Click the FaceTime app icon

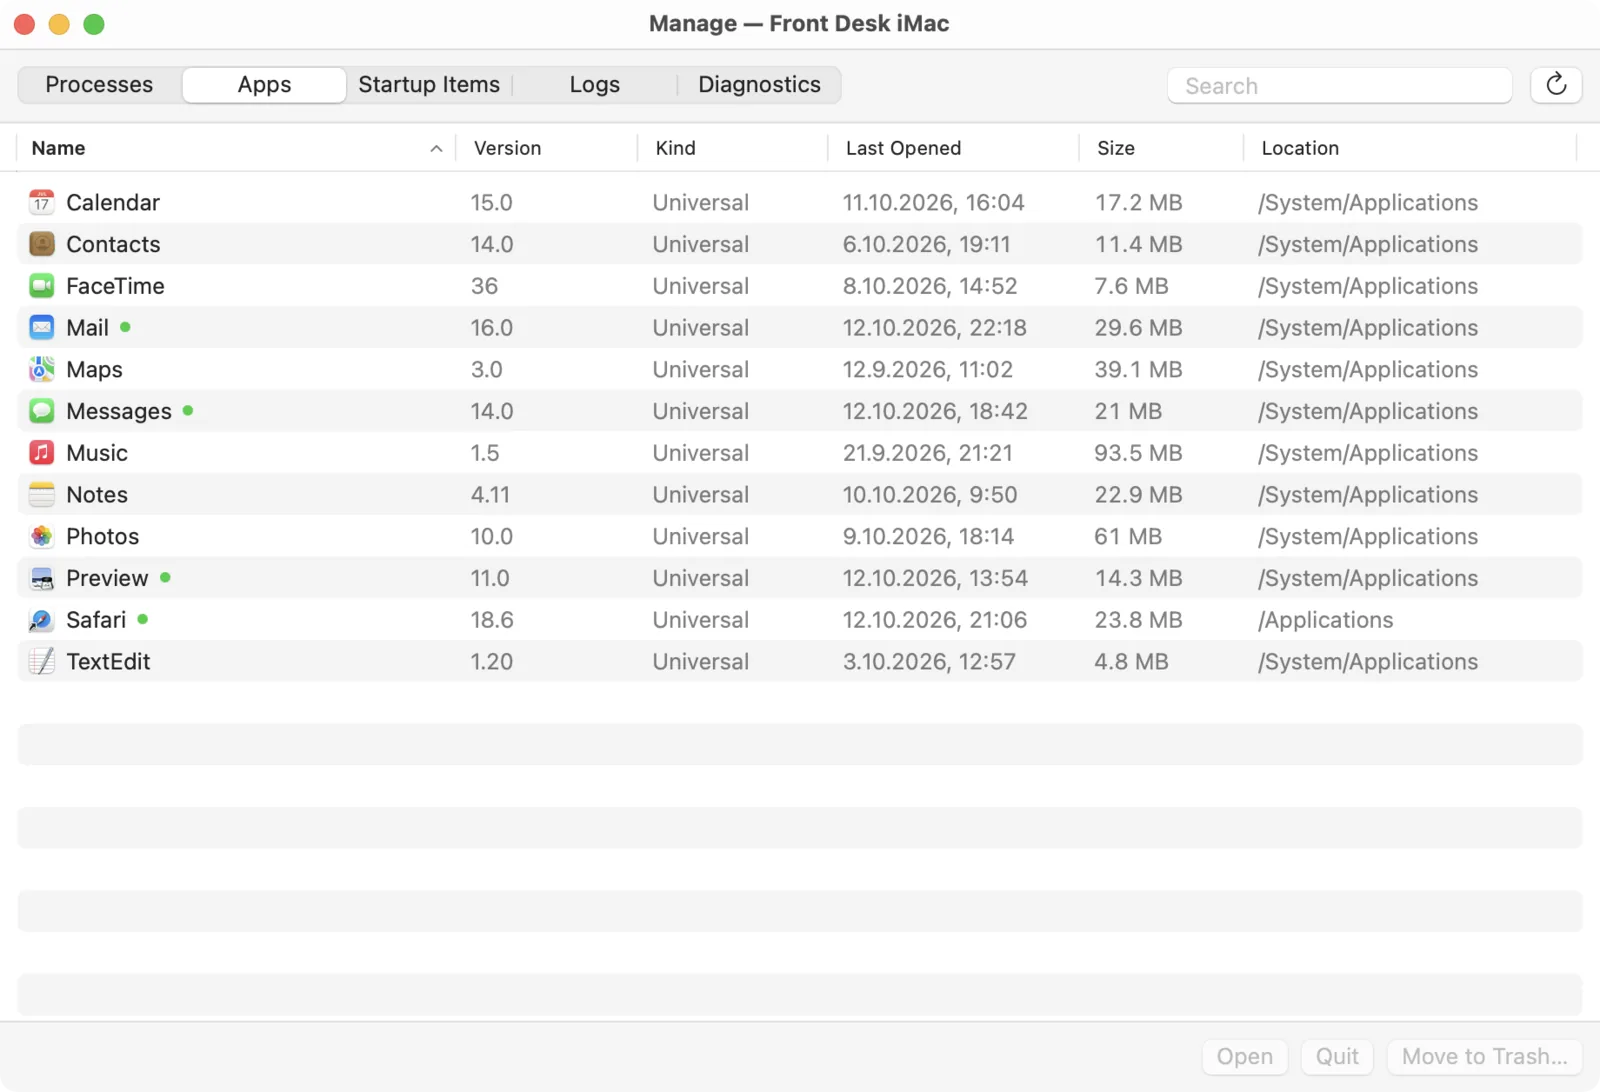[41, 286]
